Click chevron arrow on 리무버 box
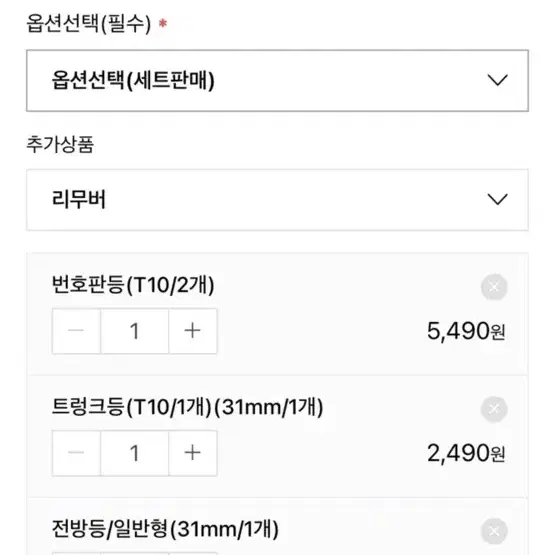The image size is (555, 555). pos(497,199)
